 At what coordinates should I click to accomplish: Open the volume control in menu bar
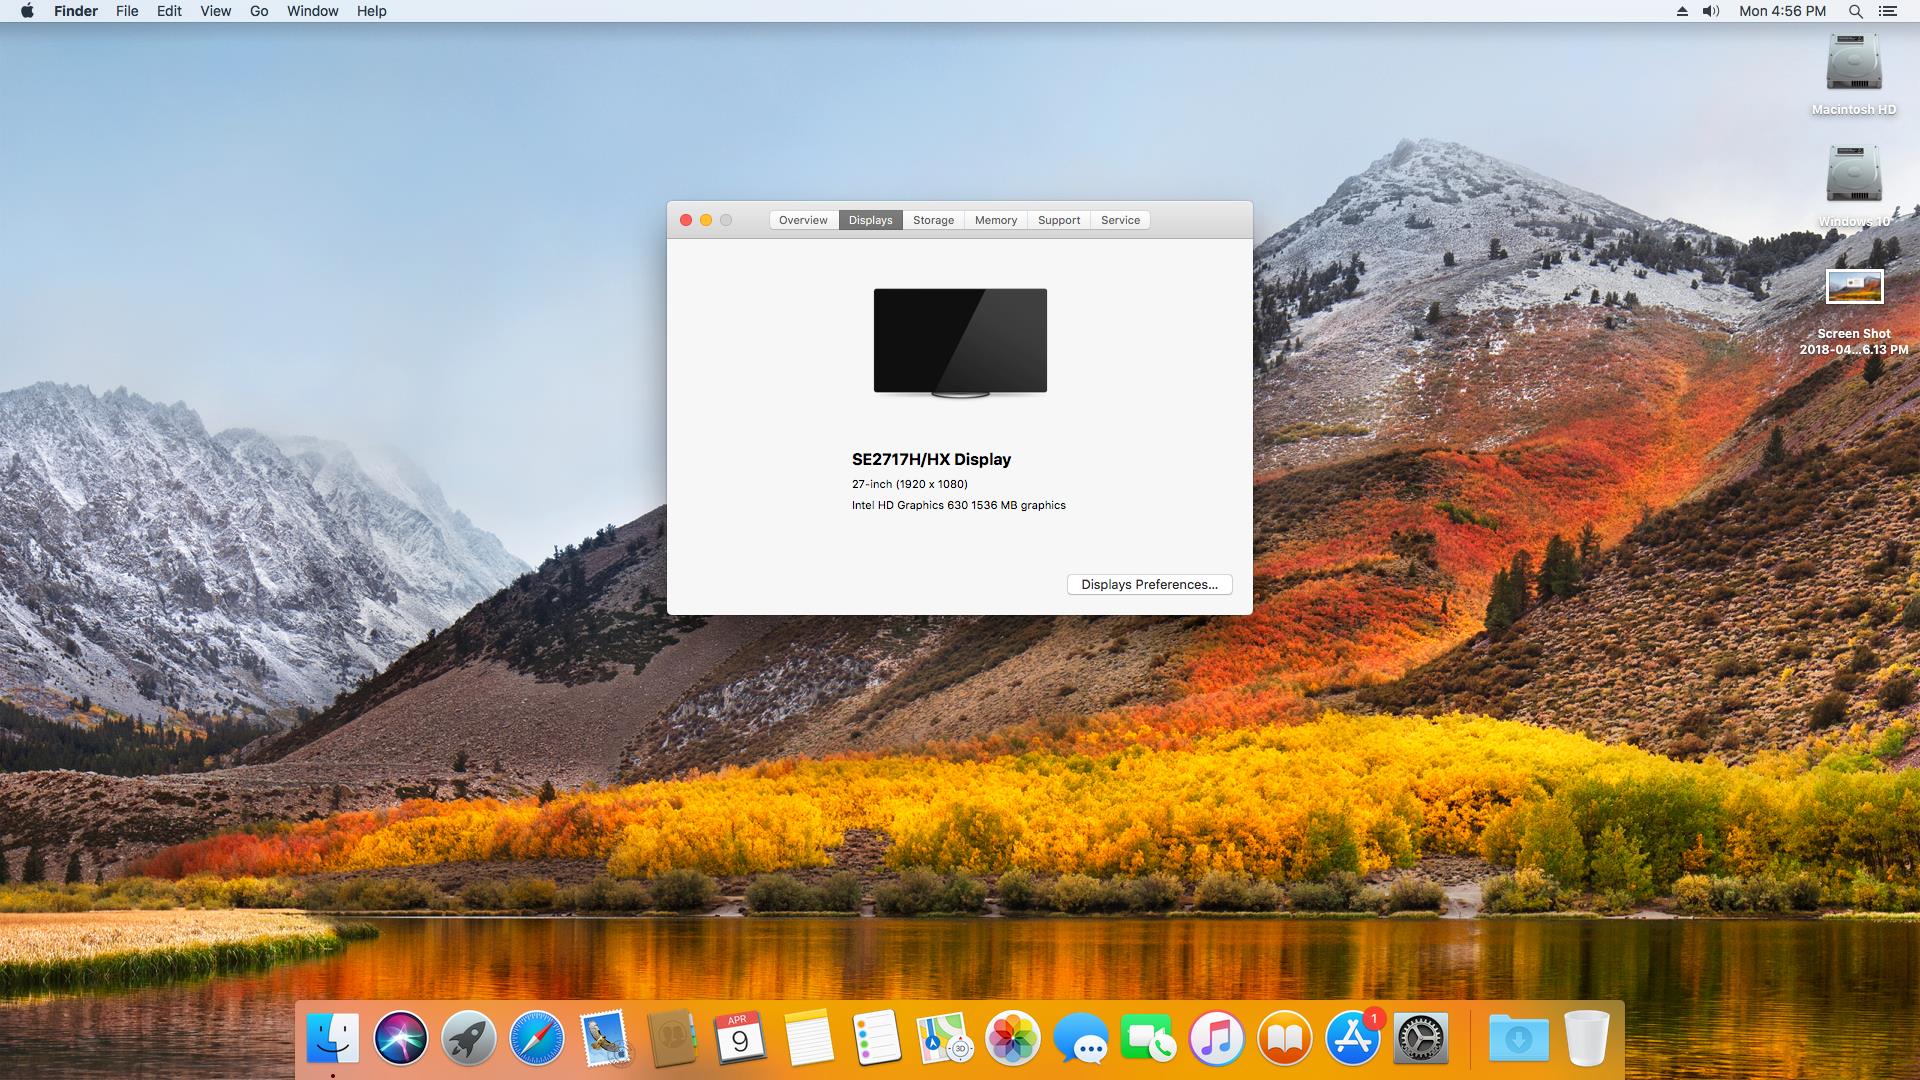point(1711,11)
